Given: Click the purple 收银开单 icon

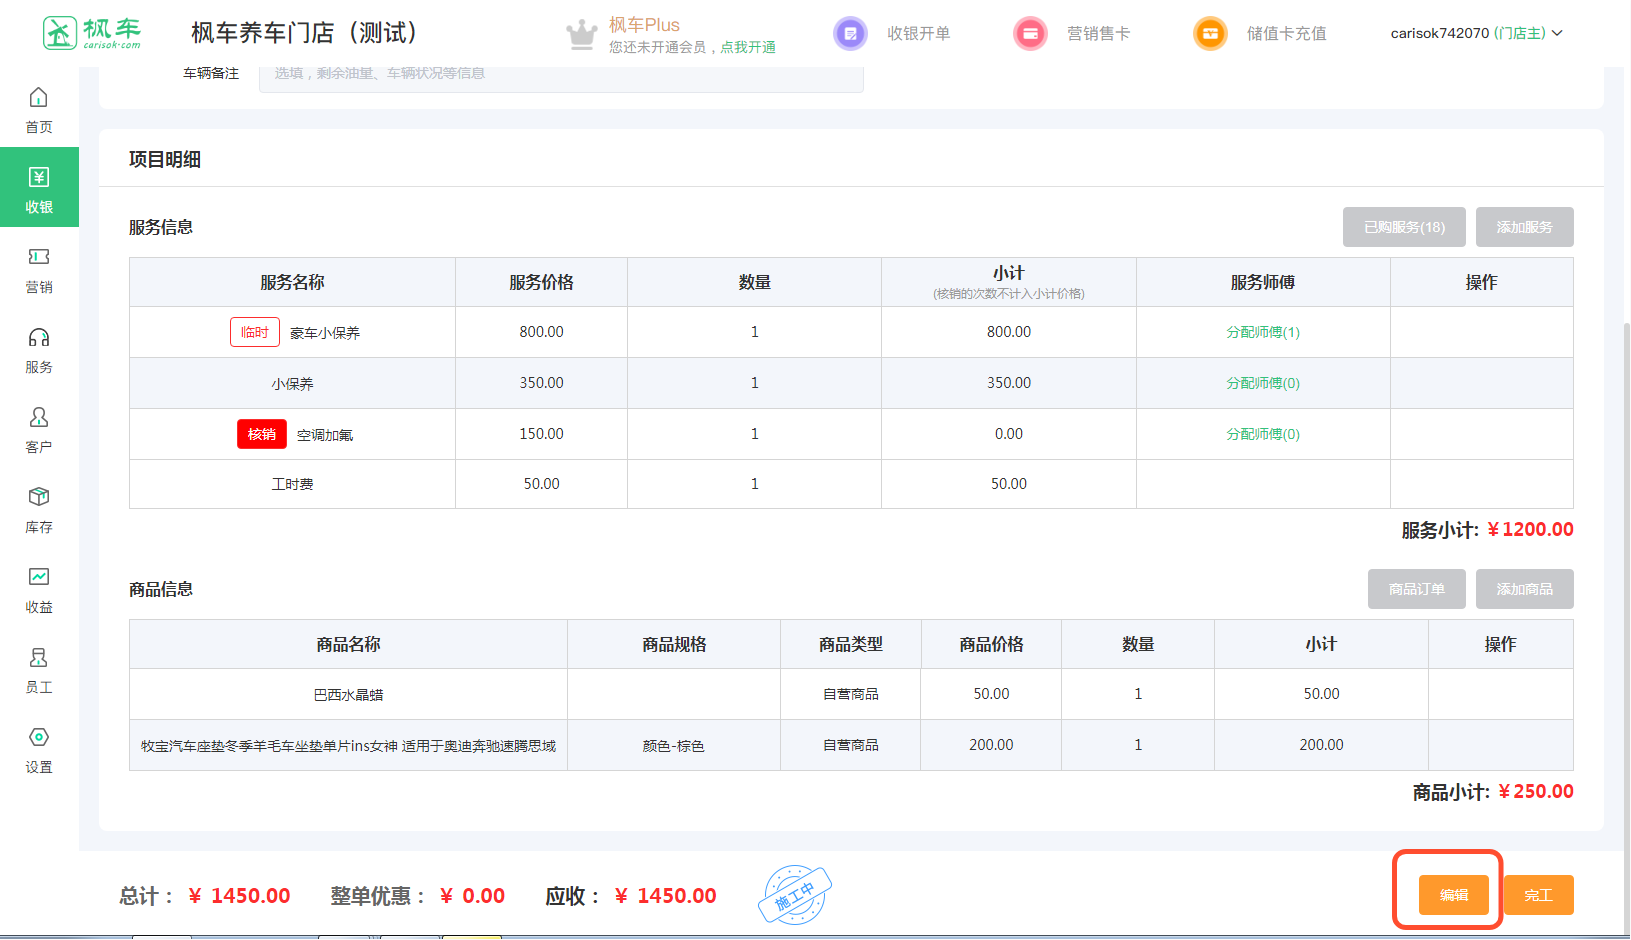Looking at the screenshot, I should click(x=850, y=33).
